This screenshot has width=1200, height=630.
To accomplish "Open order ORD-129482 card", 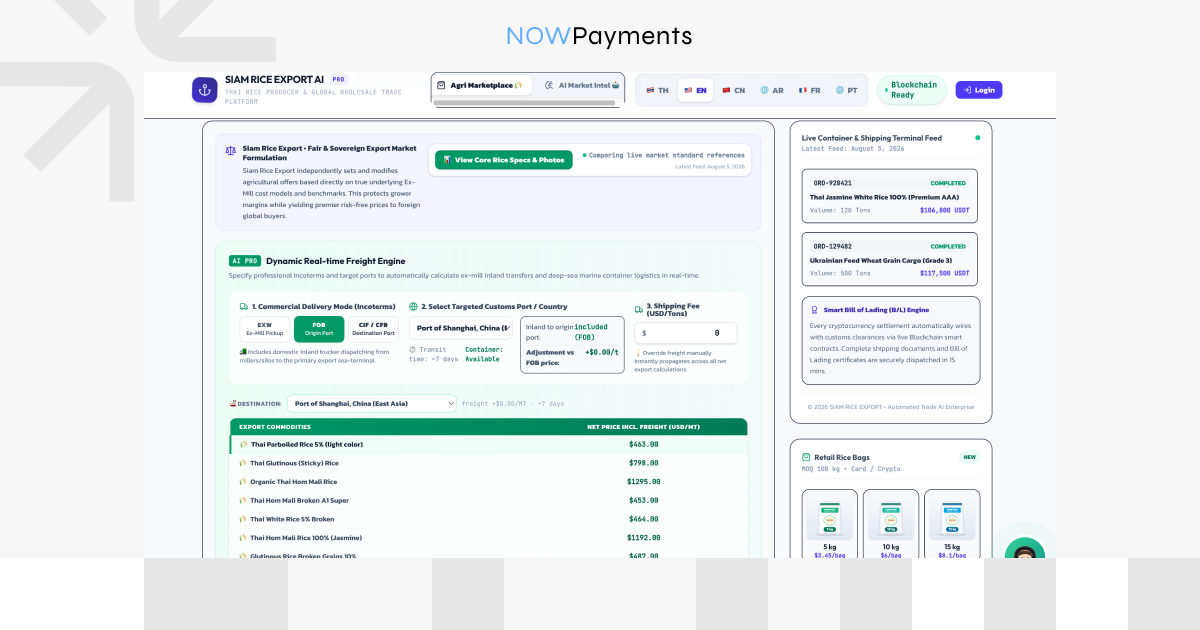I will point(889,259).
